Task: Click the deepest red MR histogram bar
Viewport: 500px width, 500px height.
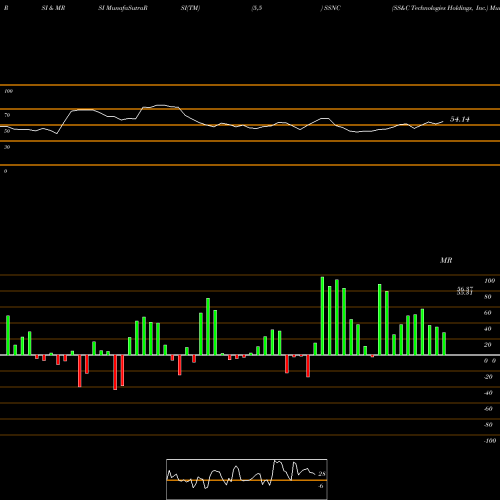Action: [x=115, y=372]
